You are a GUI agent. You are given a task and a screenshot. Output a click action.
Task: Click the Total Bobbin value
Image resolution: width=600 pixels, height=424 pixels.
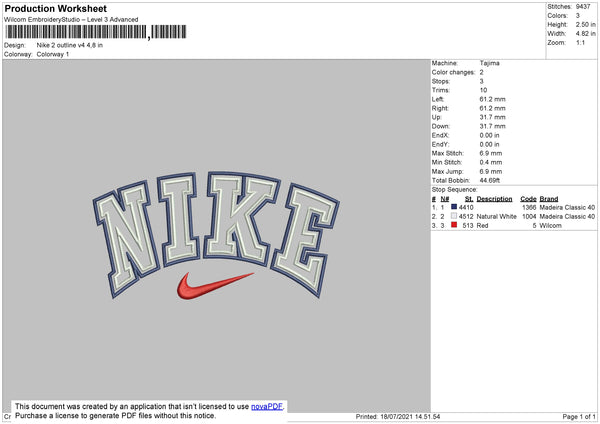pyautogui.click(x=489, y=180)
